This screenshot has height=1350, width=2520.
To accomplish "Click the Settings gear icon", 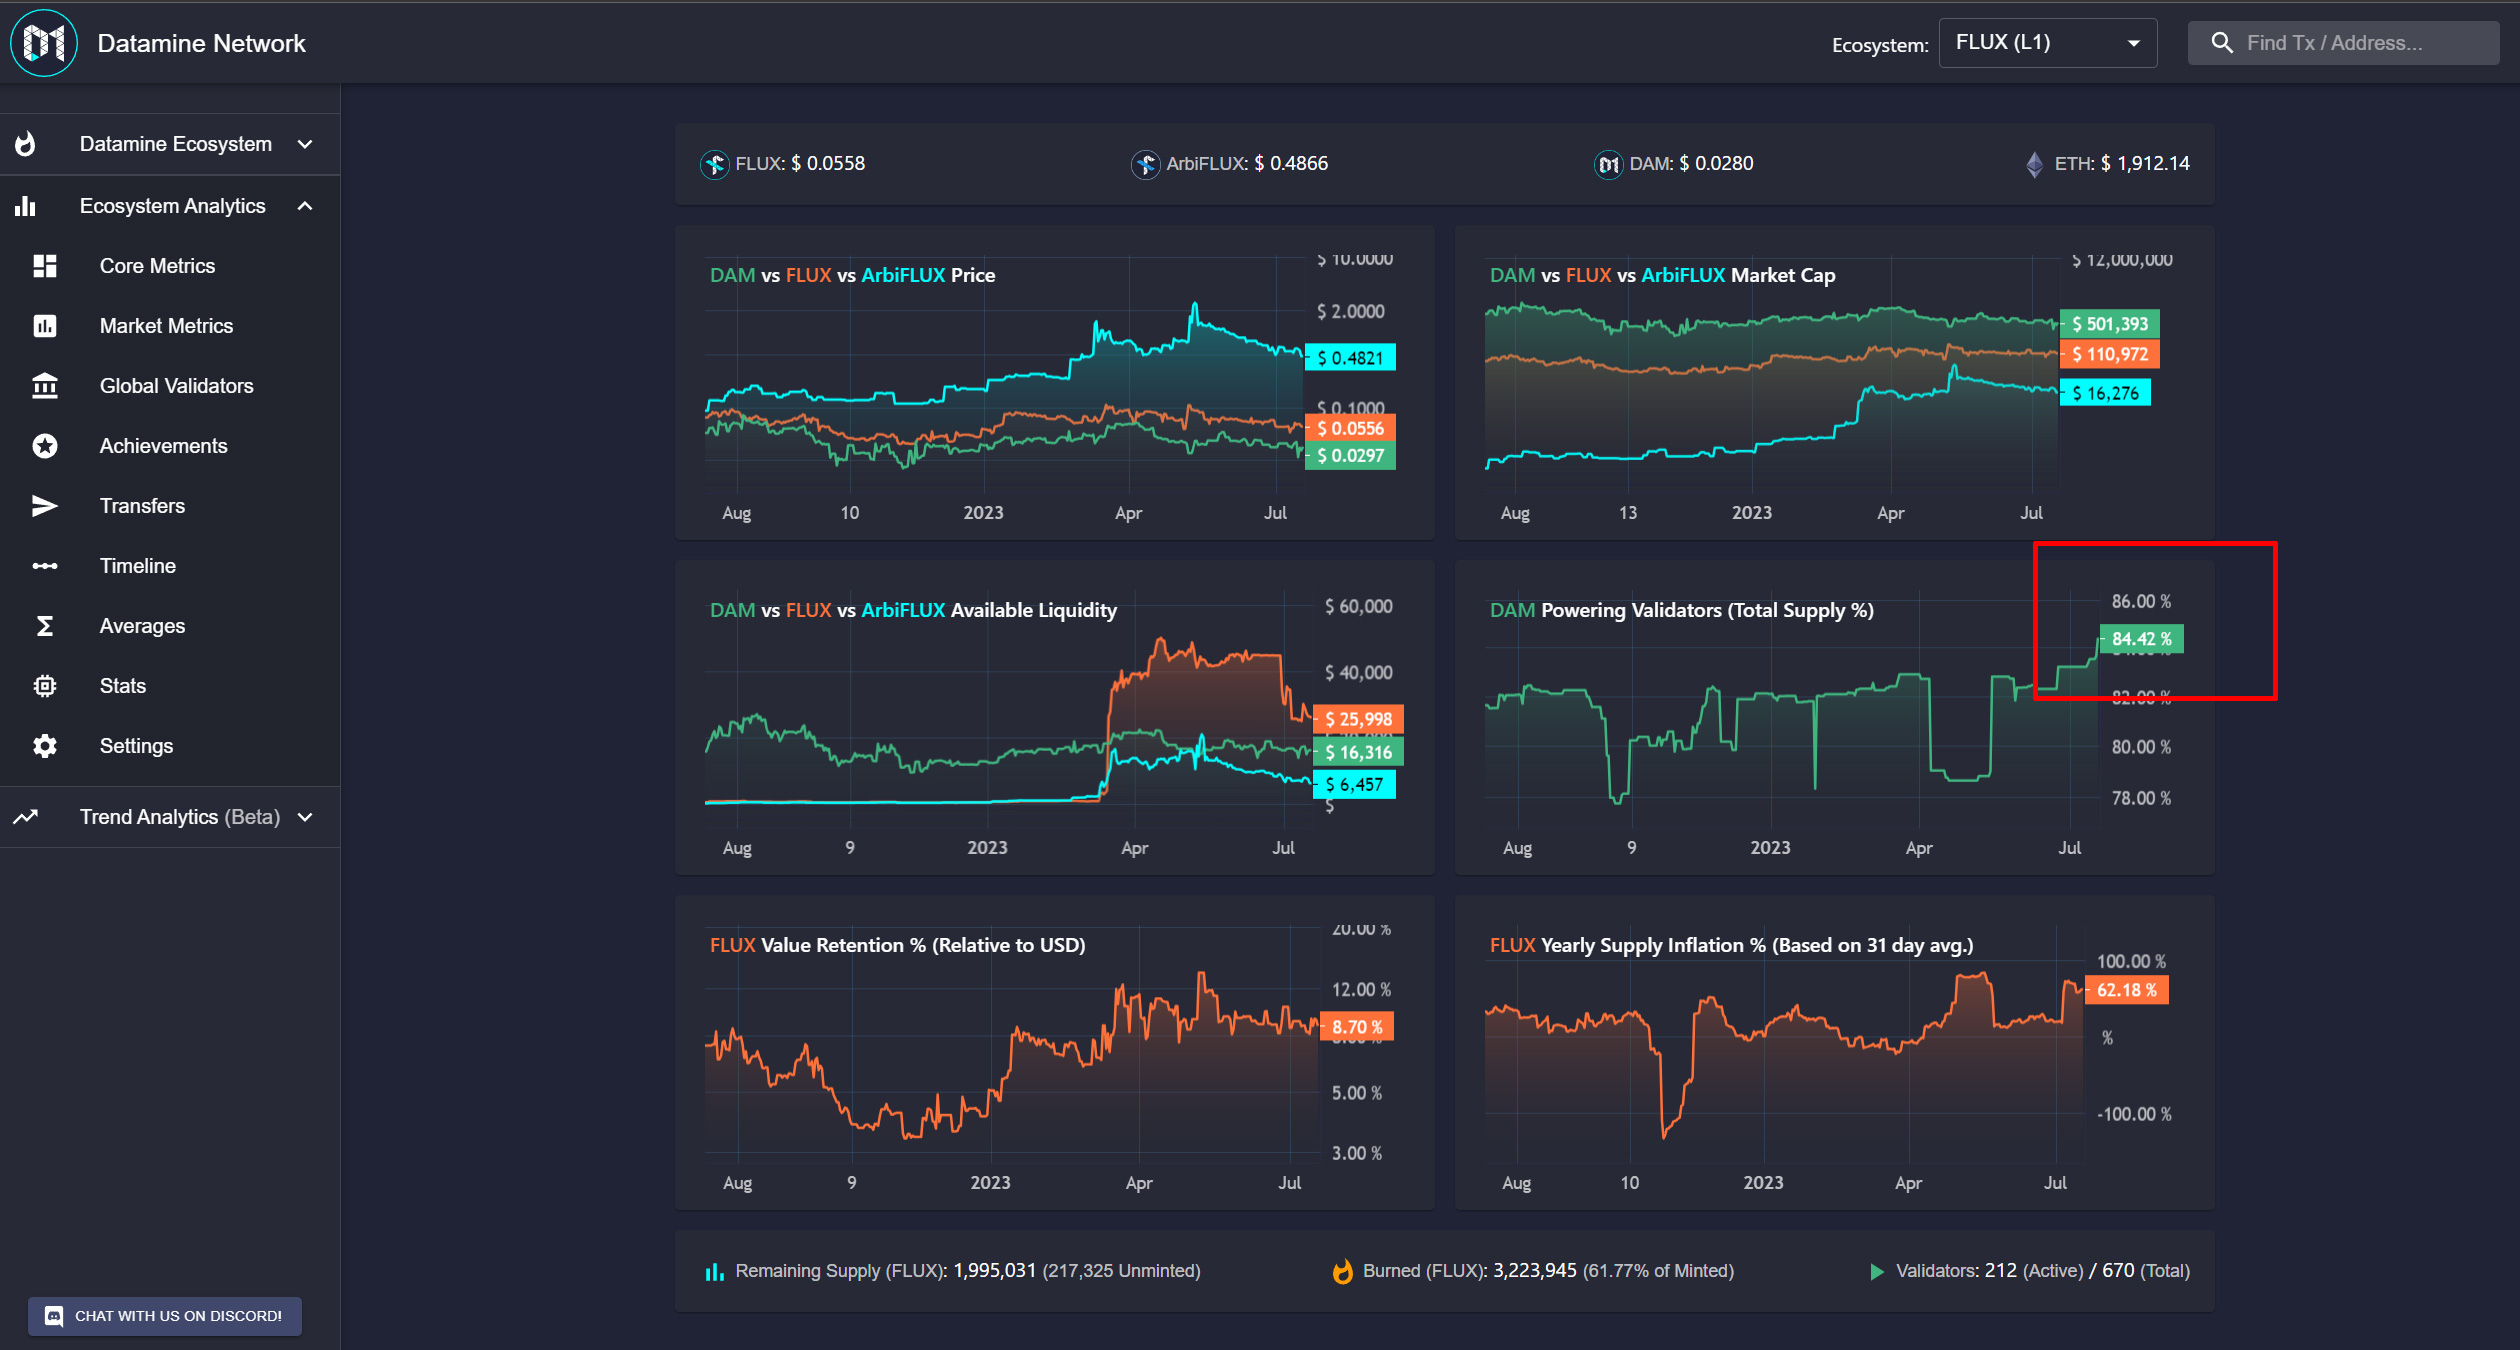I will point(45,746).
